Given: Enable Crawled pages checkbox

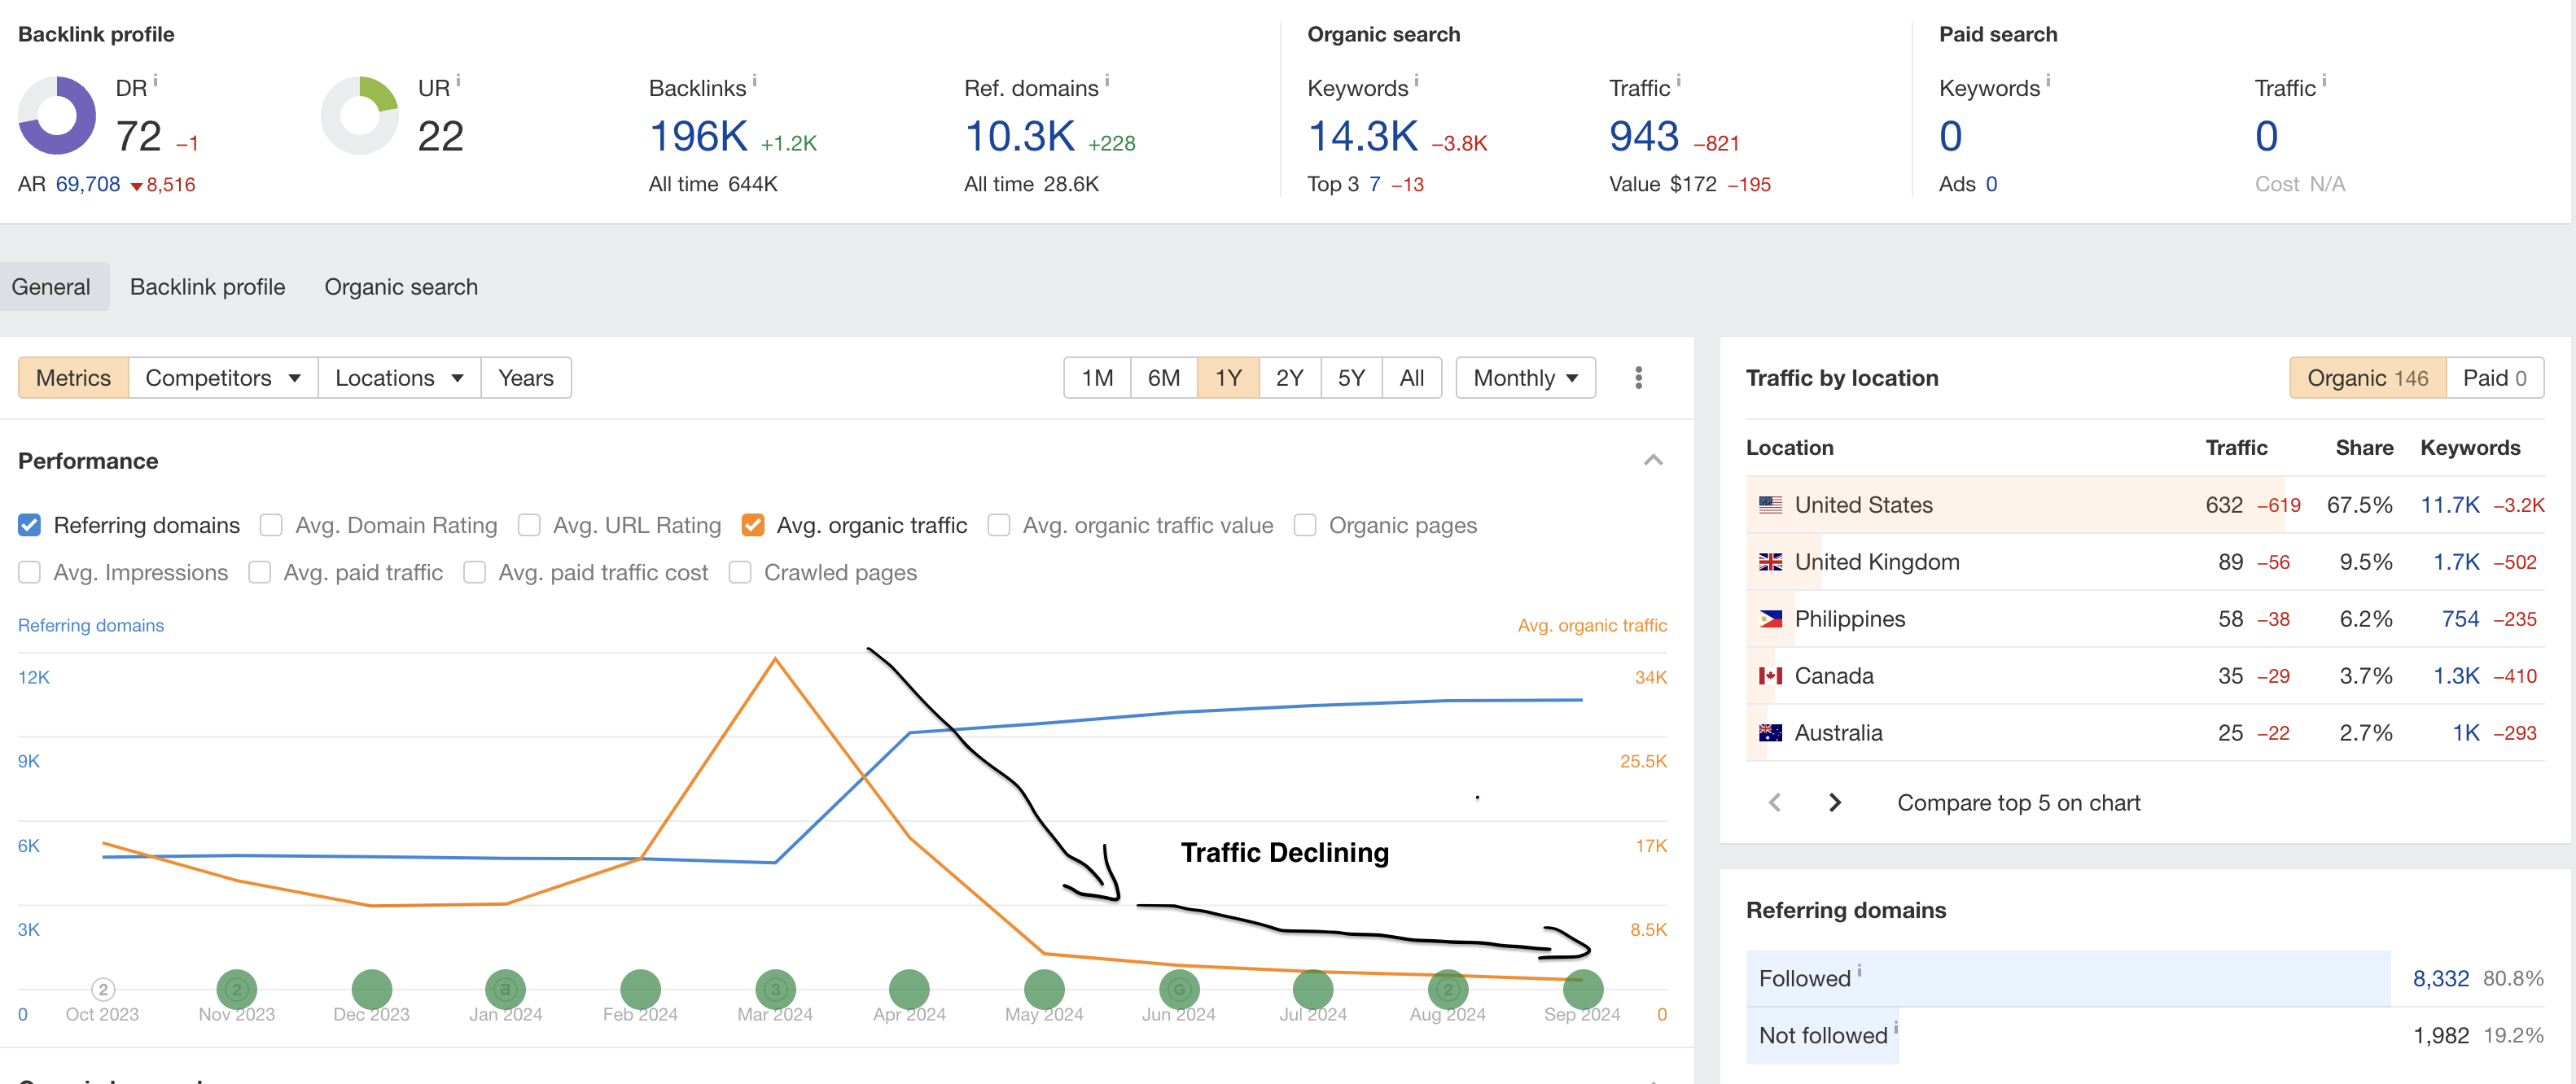Looking at the screenshot, I should 740,572.
